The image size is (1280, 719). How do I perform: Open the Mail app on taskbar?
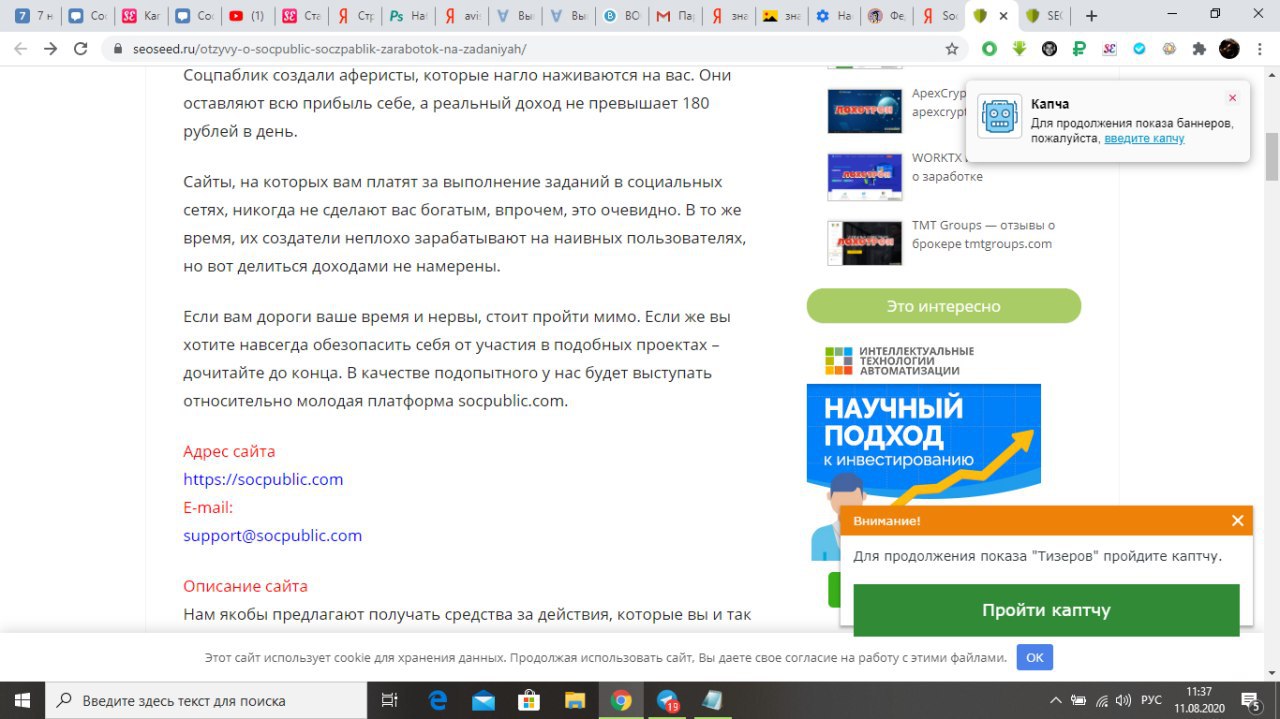tap(483, 700)
